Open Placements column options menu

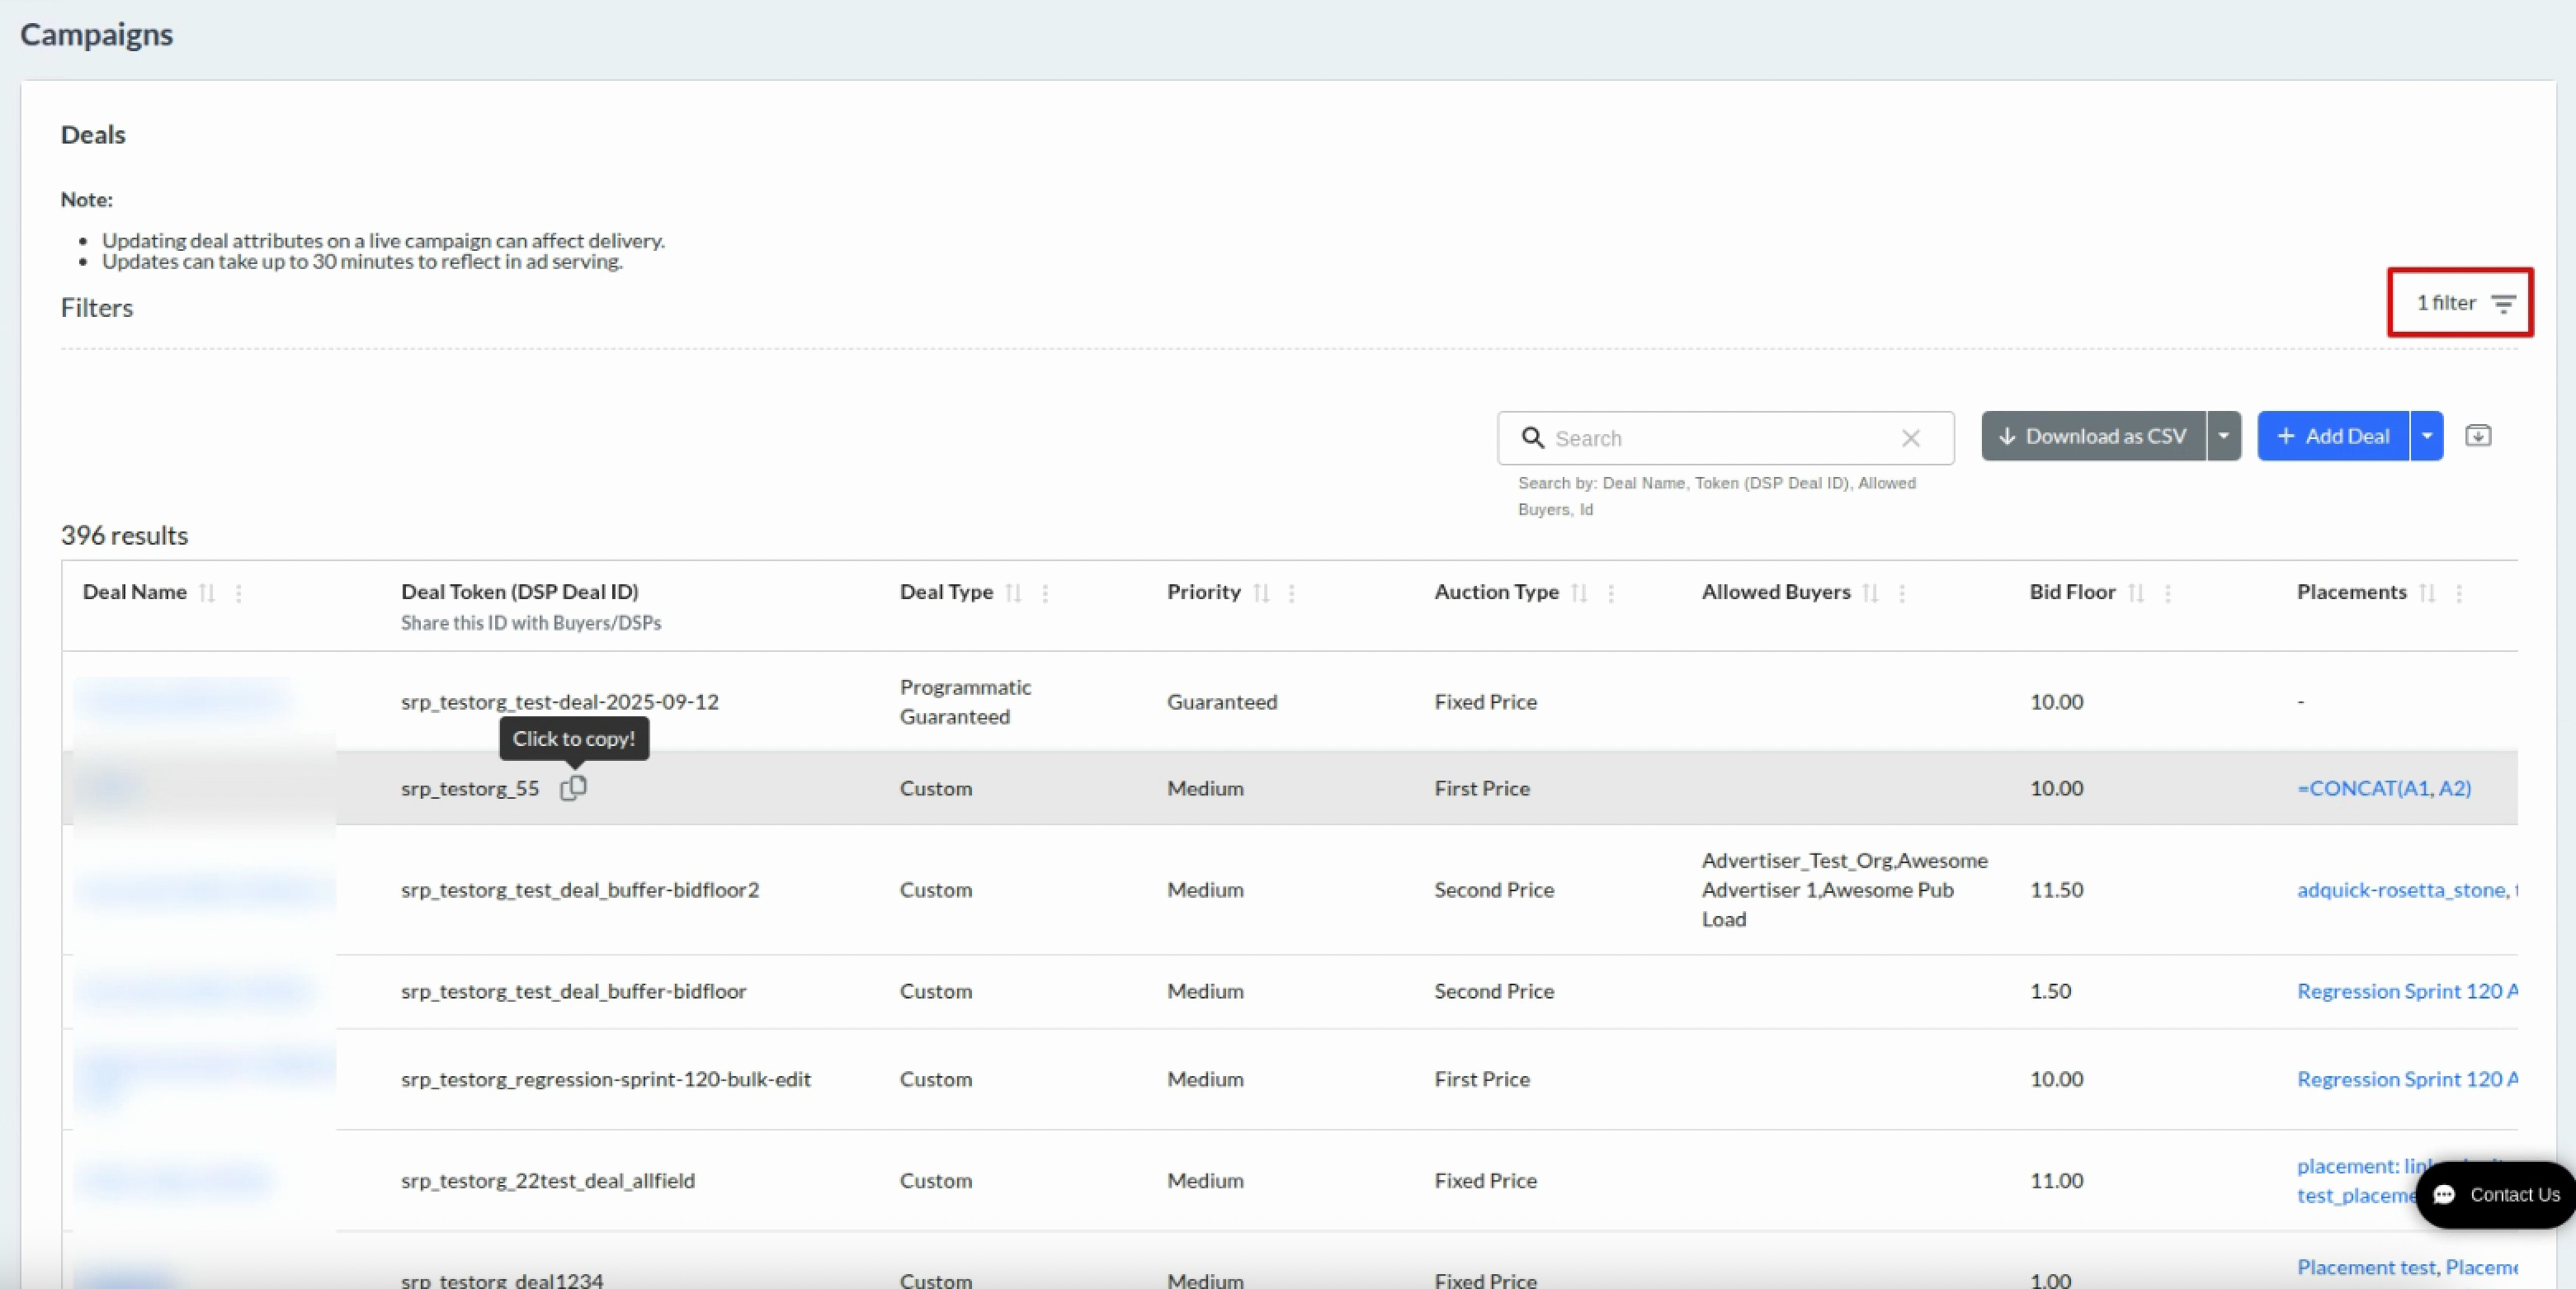2458,593
